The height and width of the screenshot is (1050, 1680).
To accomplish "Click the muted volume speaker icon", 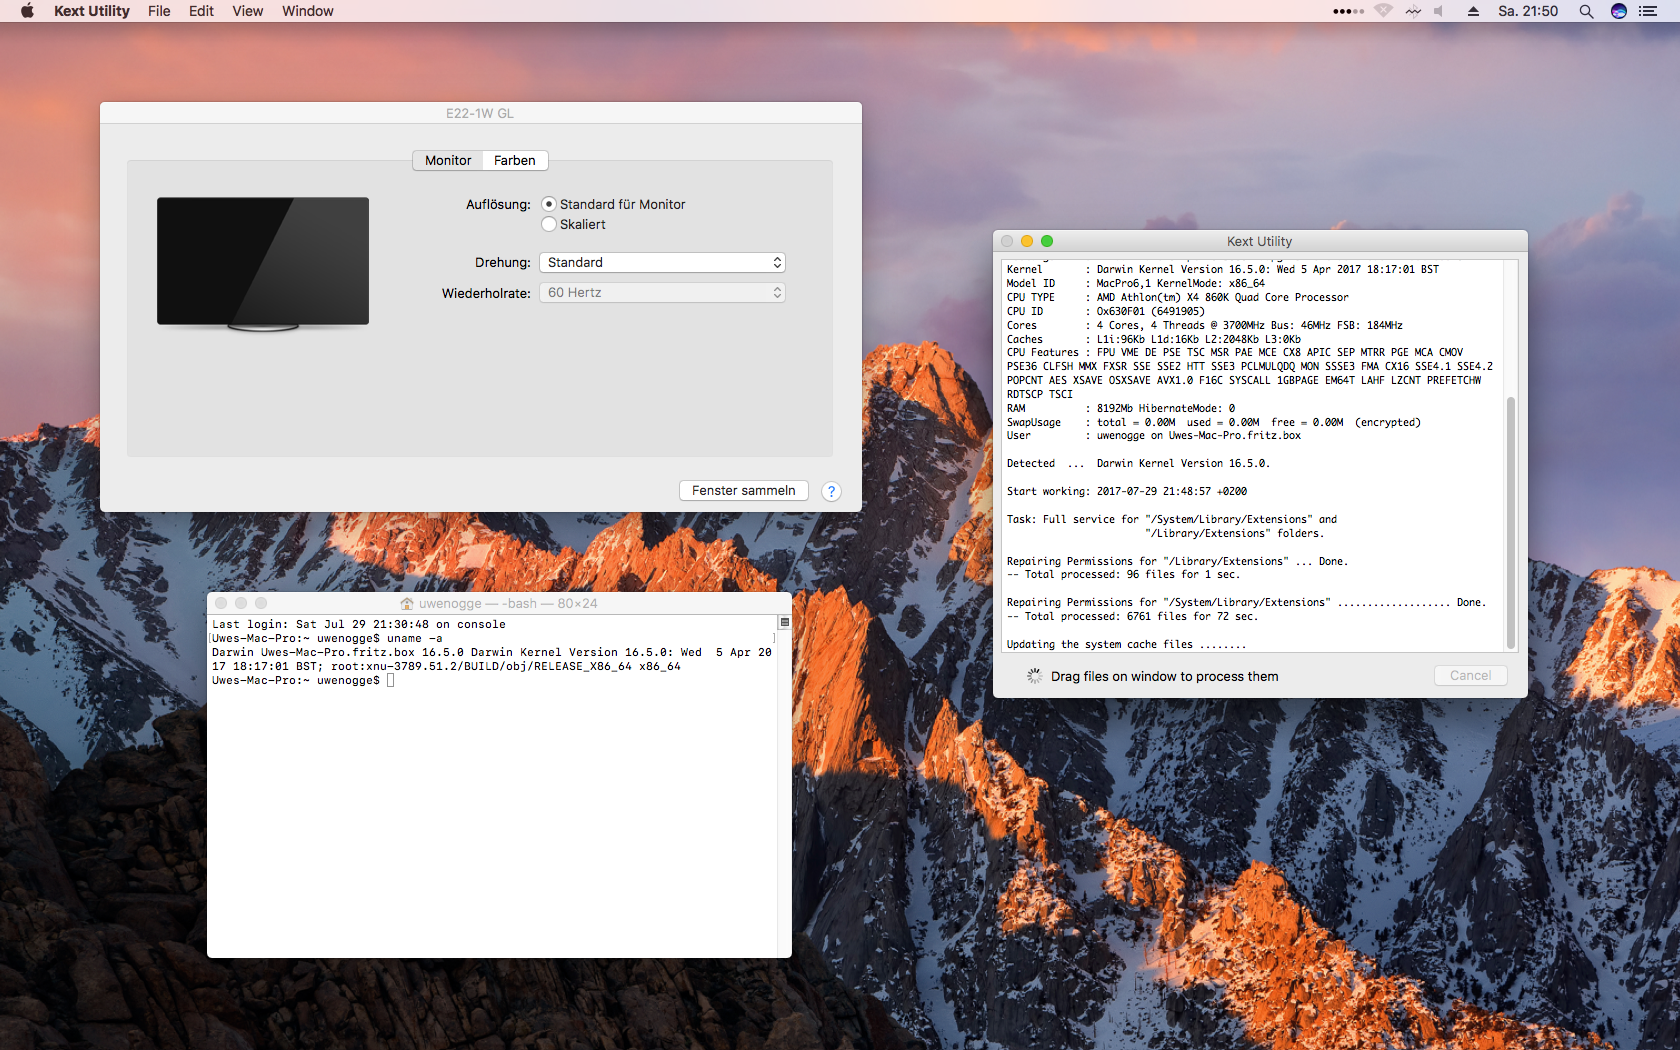I will point(1439,11).
